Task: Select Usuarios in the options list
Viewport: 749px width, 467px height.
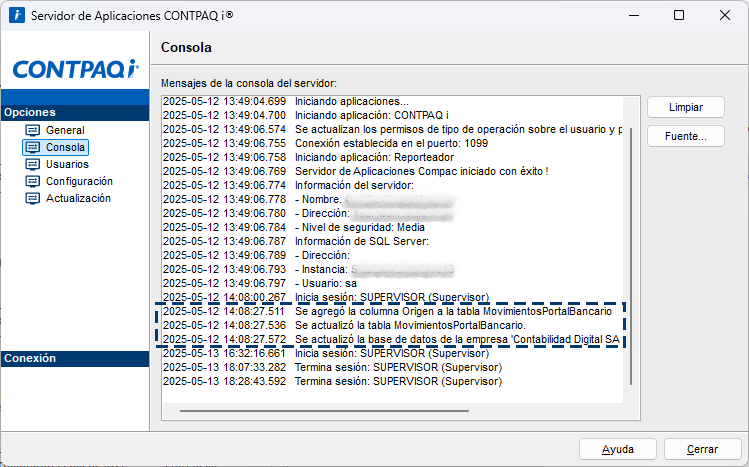Action: [67, 164]
